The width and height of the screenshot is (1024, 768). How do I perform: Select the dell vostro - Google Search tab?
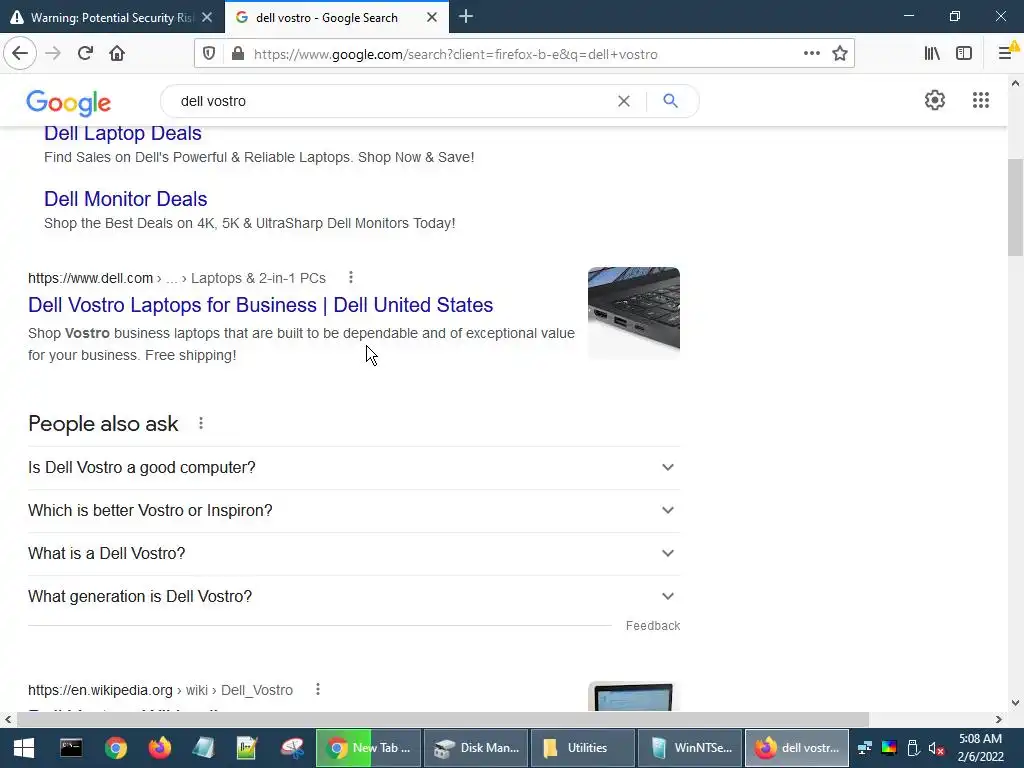(327, 18)
